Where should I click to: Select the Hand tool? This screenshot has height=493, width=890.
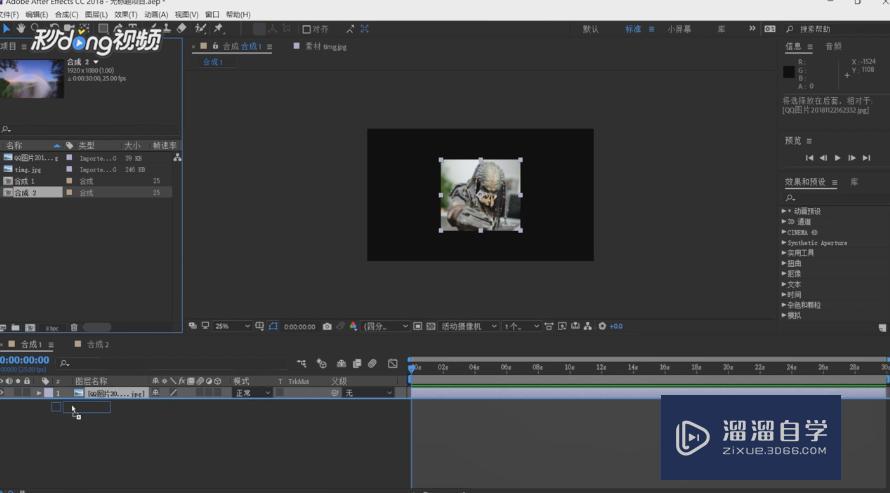[x=20, y=28]
